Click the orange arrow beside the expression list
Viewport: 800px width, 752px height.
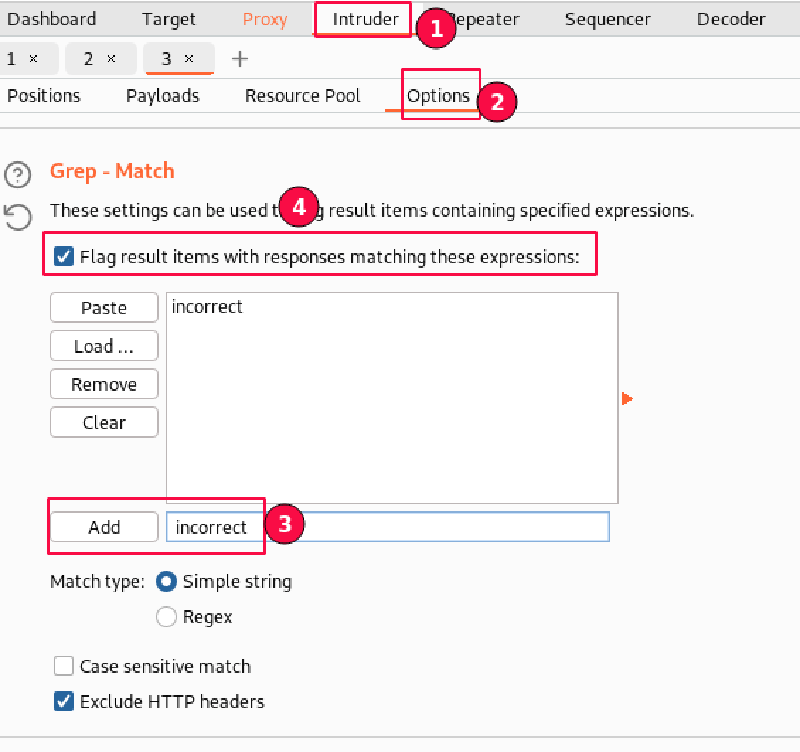(627, 399)
